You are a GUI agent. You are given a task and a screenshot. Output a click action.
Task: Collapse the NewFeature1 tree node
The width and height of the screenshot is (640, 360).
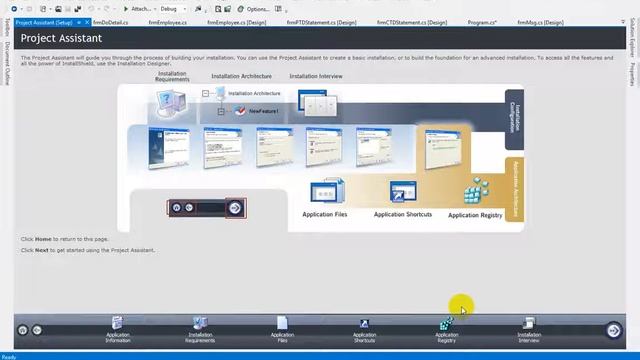click(x=221, y=111)
